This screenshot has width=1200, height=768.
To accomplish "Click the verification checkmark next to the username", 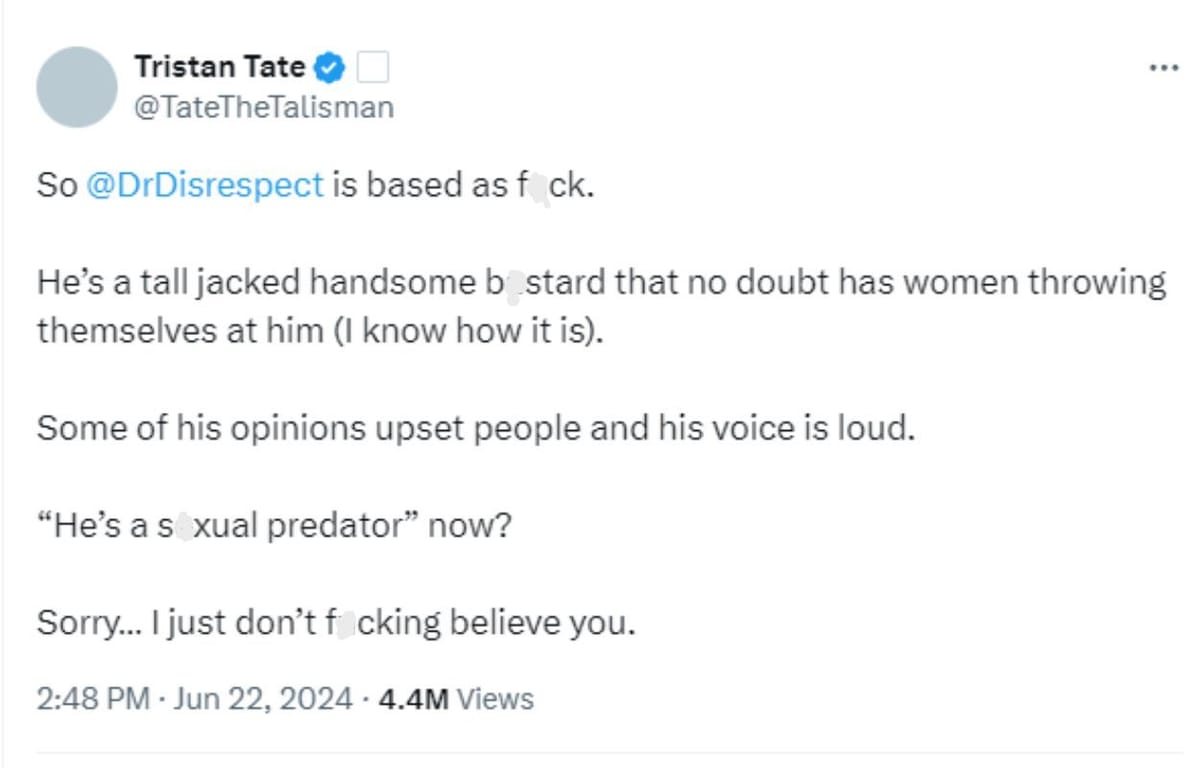I will 327,67.
